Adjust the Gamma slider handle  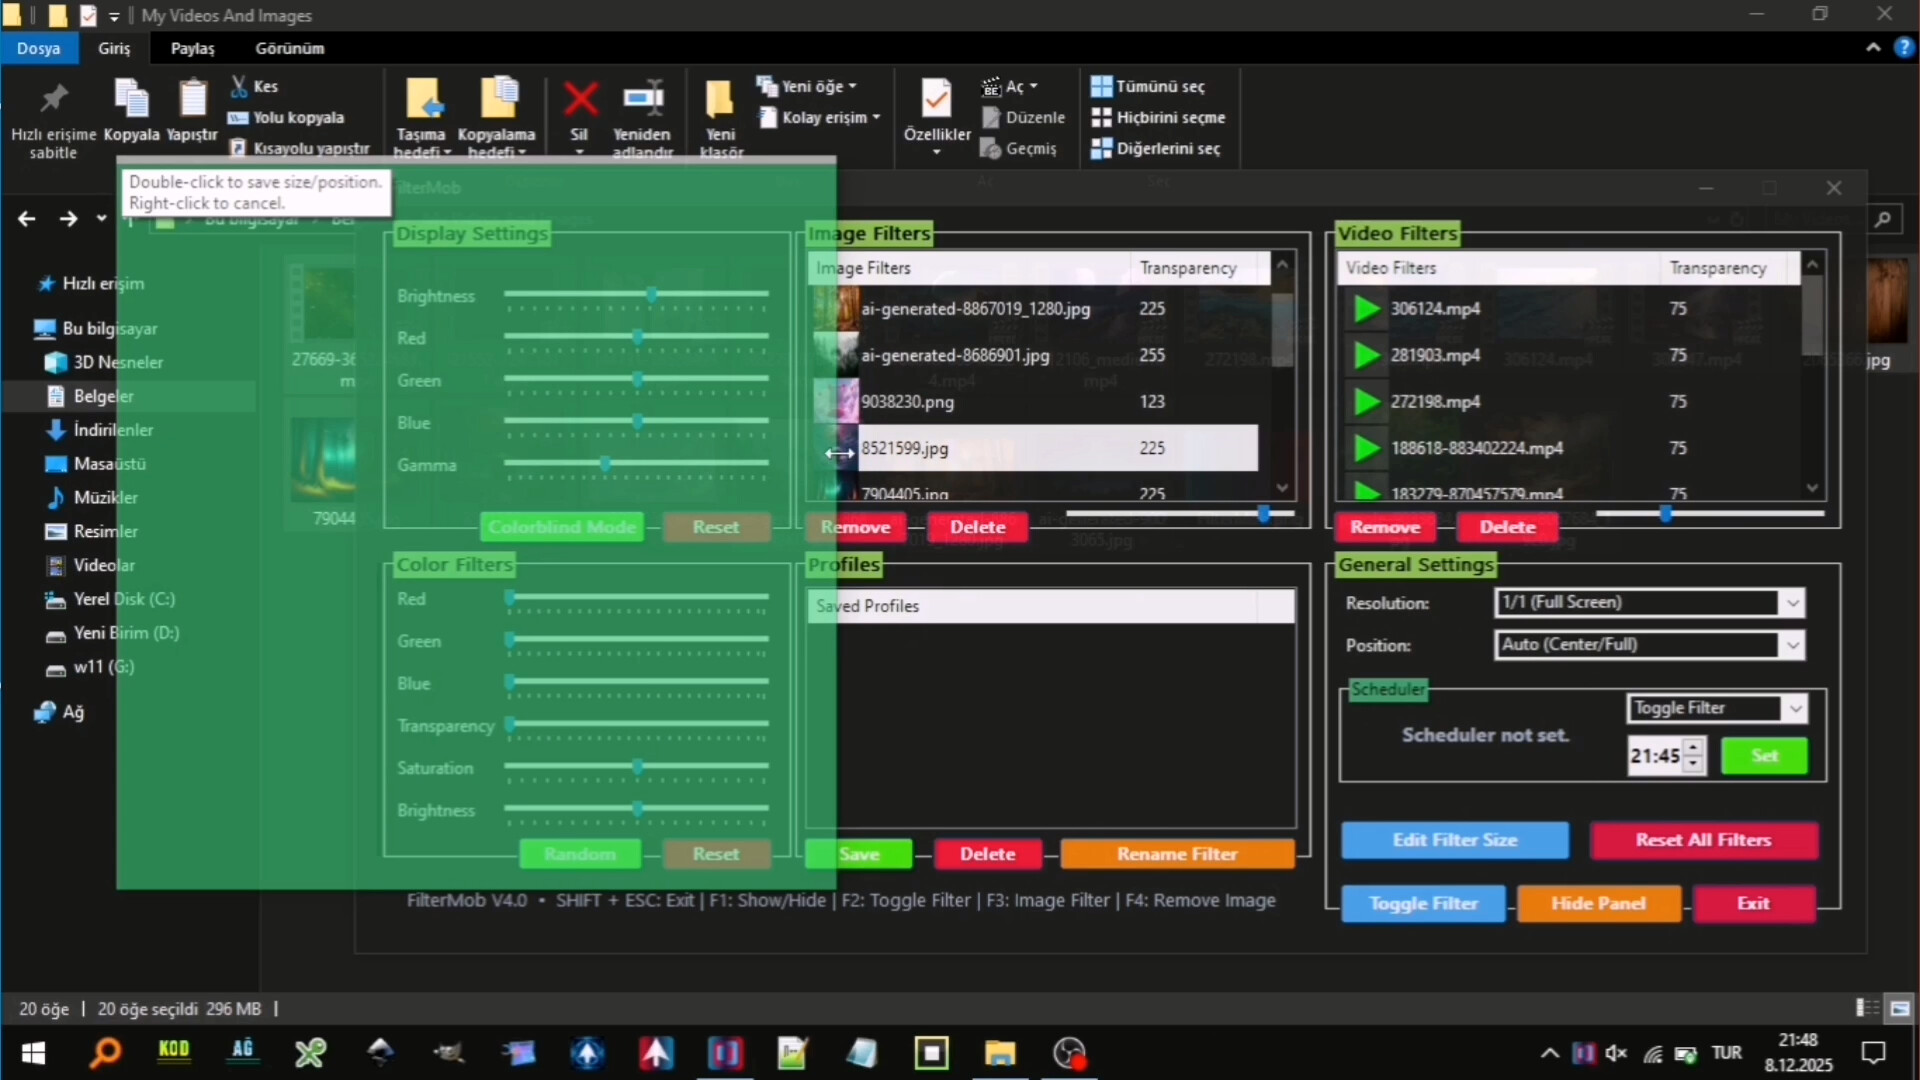(606, 464)
